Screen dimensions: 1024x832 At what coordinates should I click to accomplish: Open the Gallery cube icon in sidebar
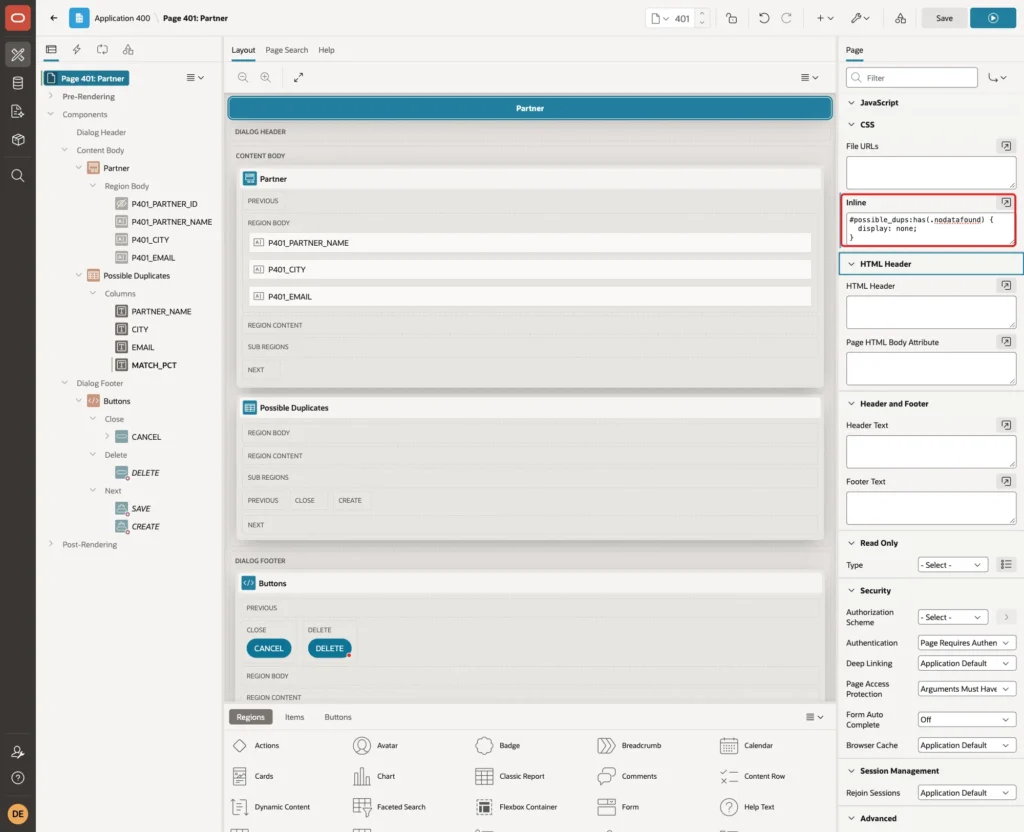pos(18,140)
